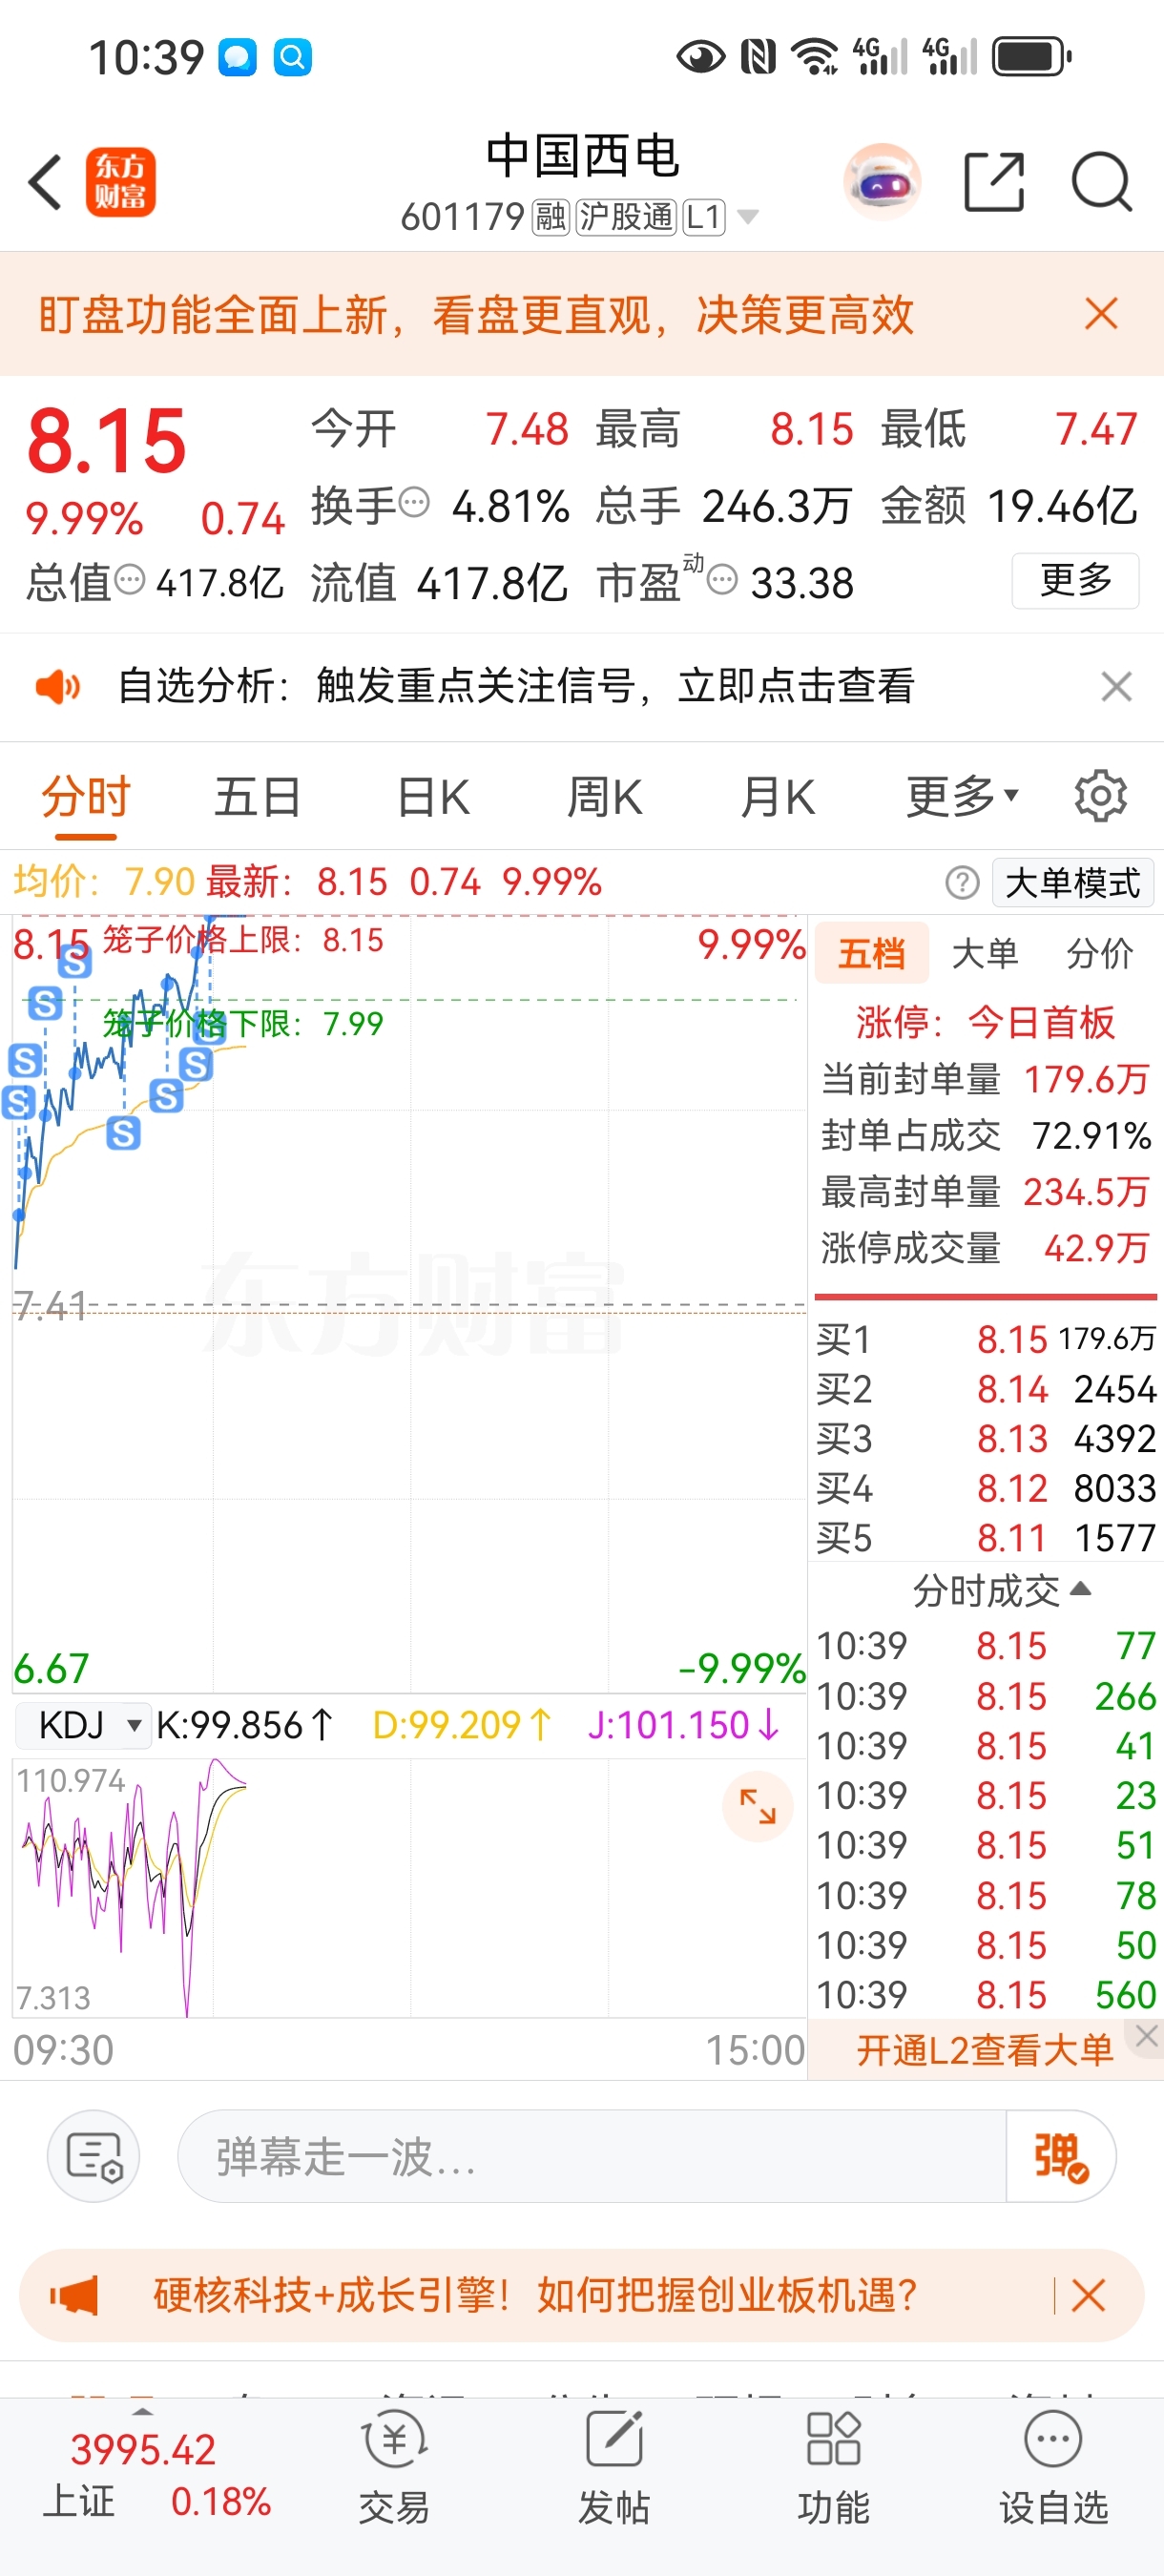
Task: Tap the info icon next to 总值
Action: tap(130, 579)
